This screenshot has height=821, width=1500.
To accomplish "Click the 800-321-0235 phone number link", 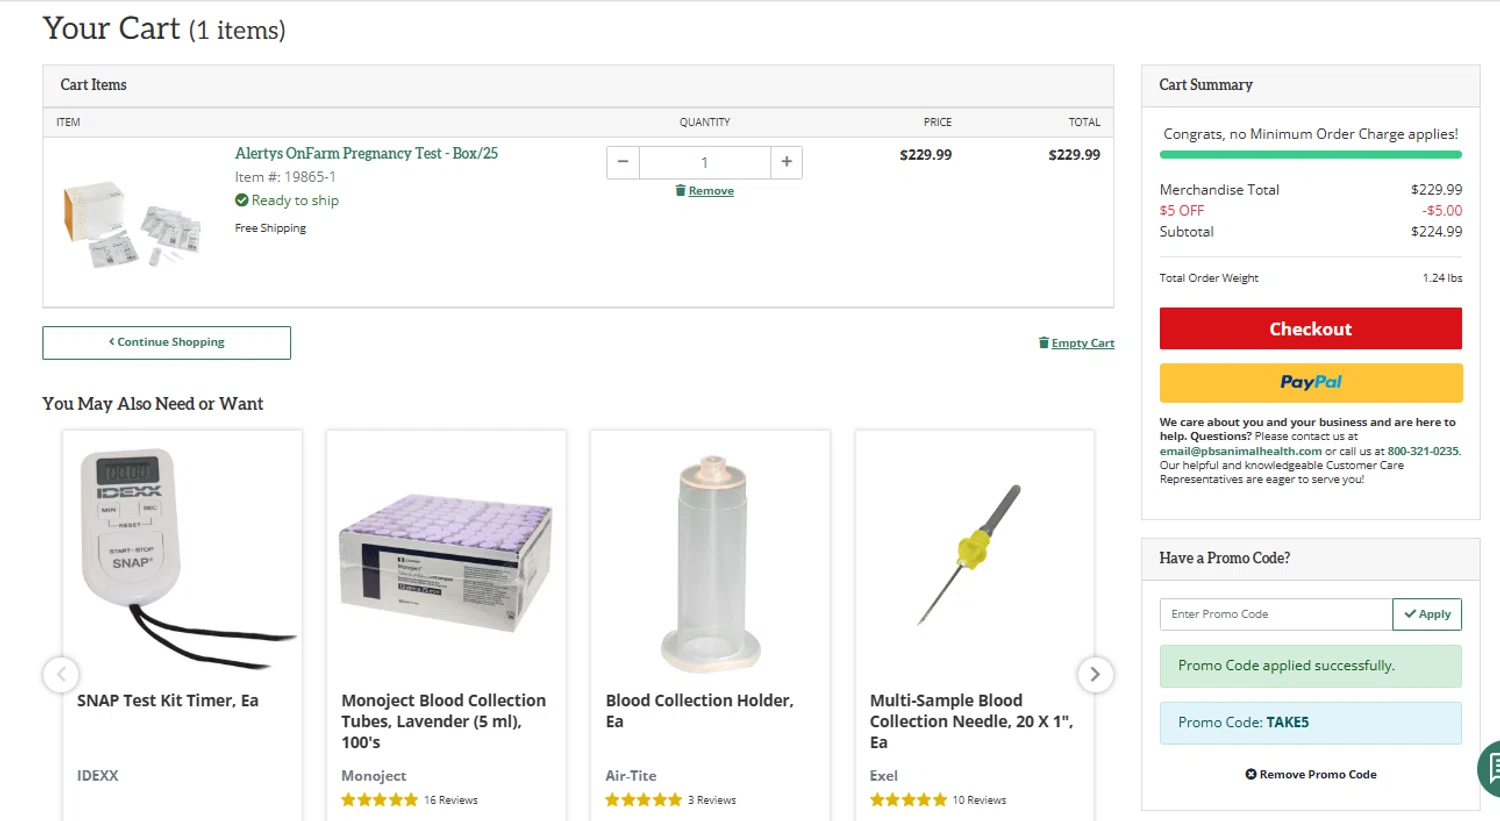I will pos(1423,451).
